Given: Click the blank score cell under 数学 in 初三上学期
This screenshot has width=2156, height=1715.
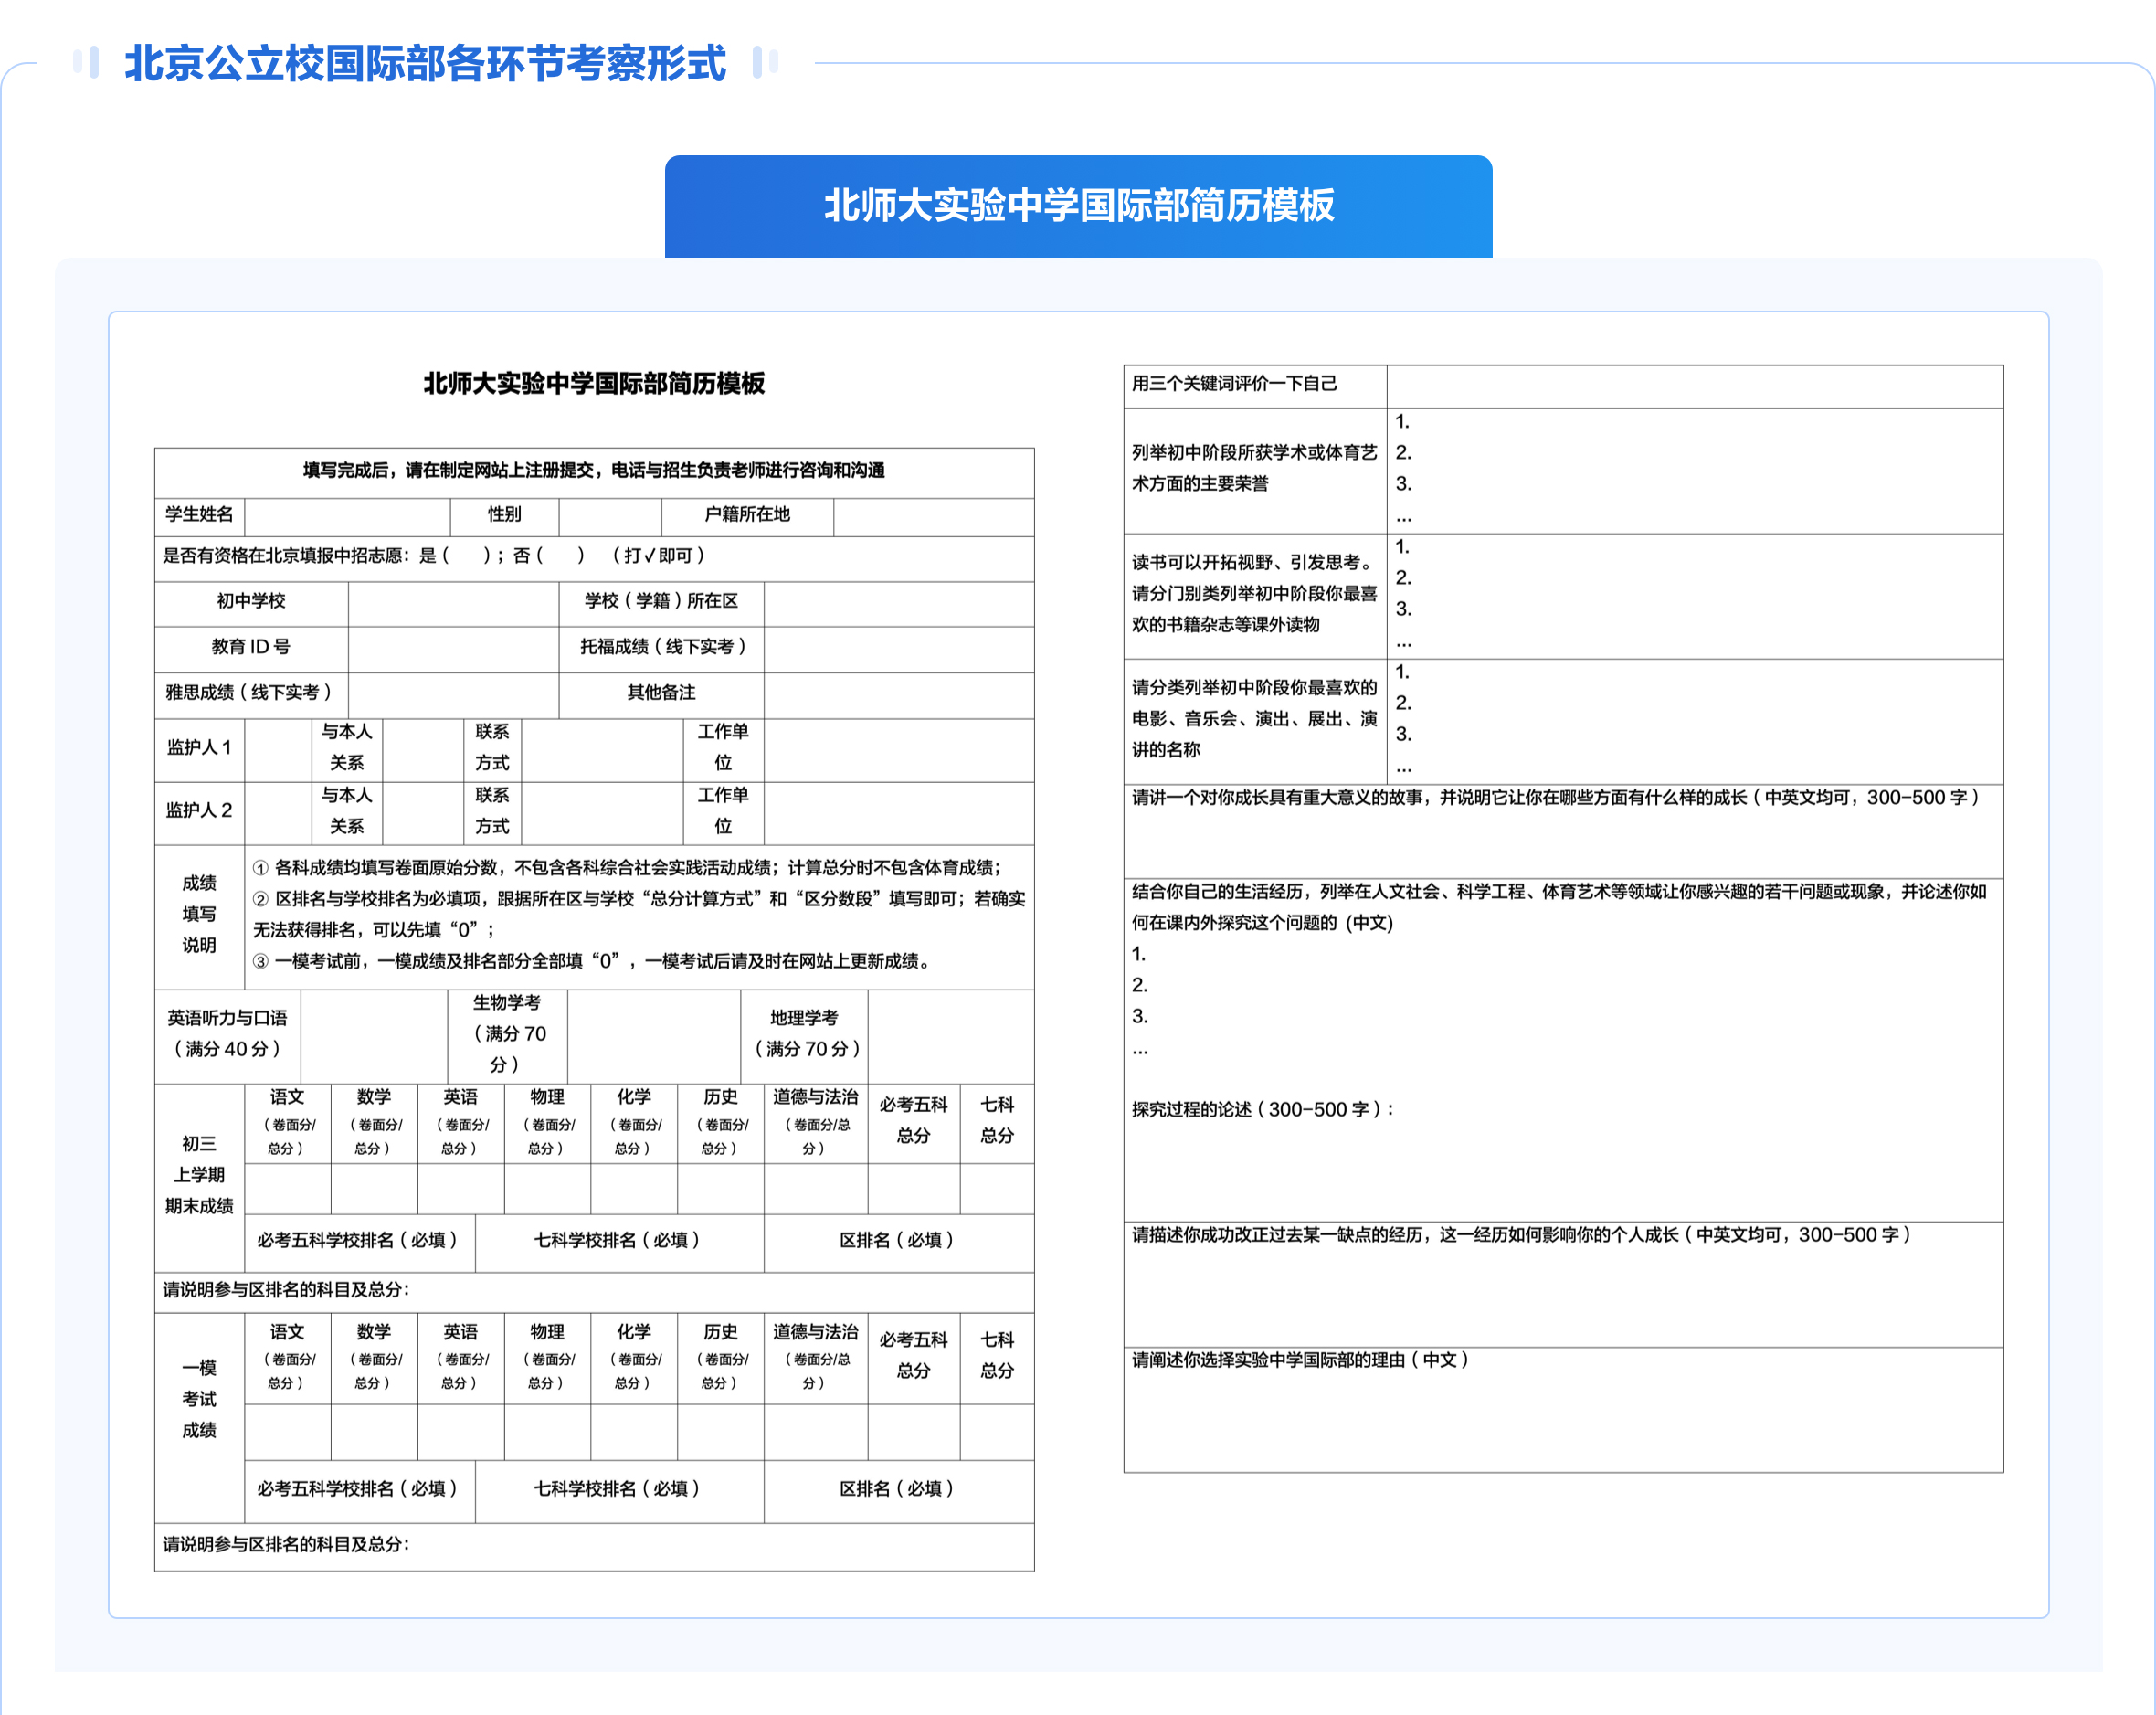Looking at the screenshot, I should 374,1190.
